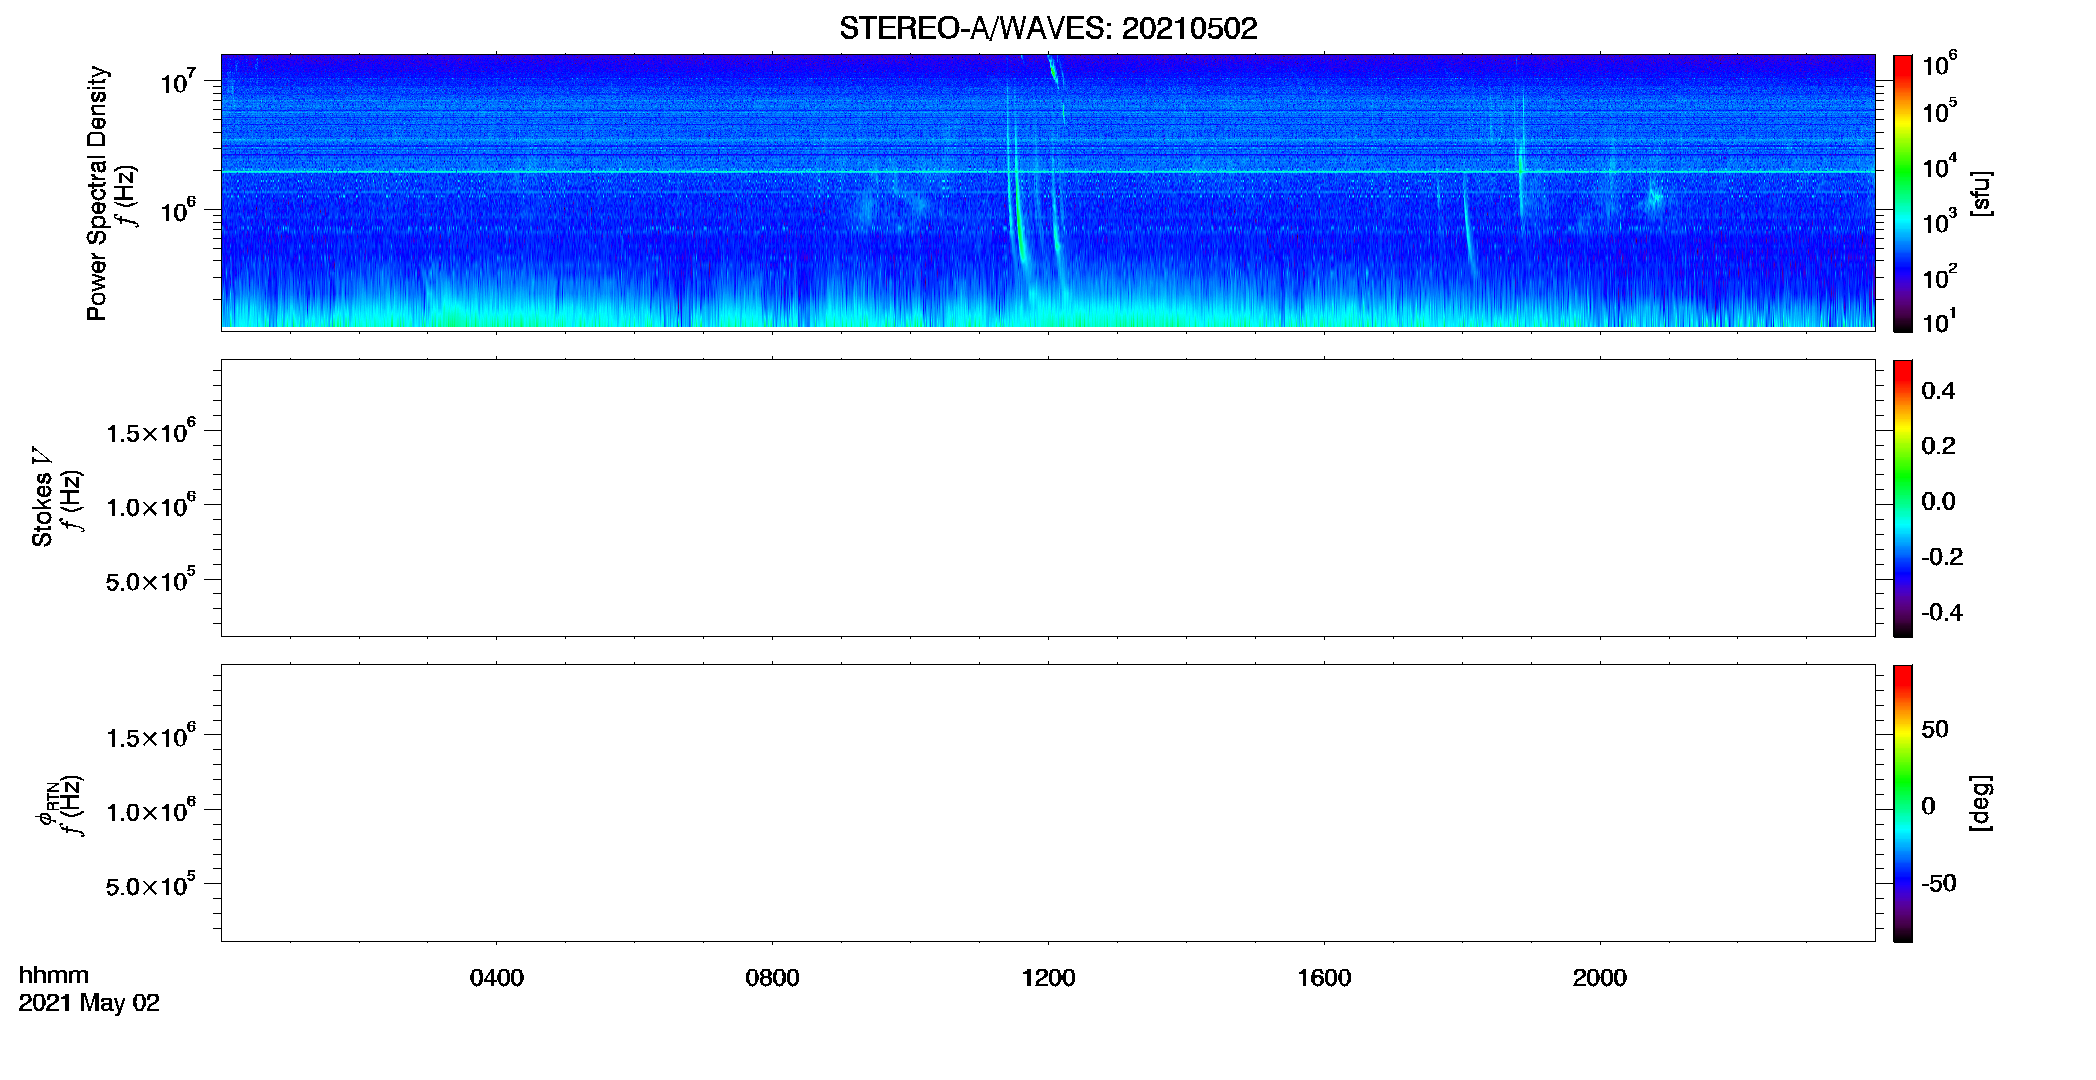The height and width of the screenshot is (1080, 2096).
Task: Click the -50 label on angle colorbar
Action: (1939, 884)
